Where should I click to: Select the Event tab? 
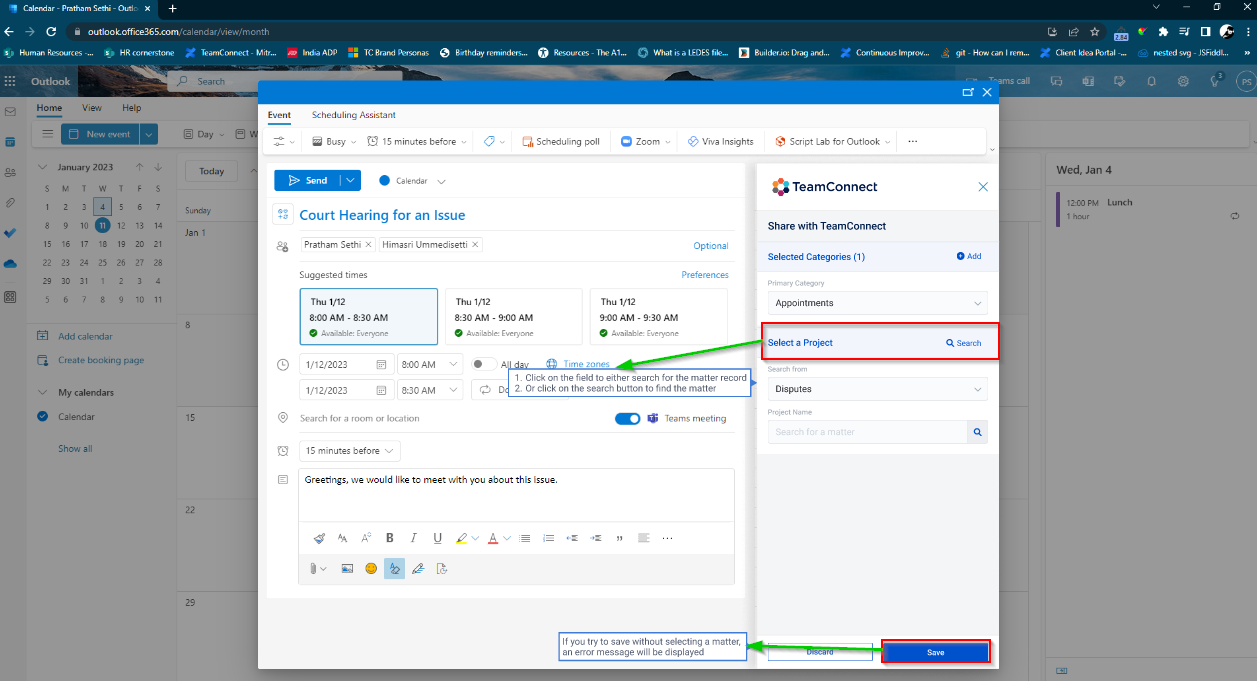pos(279,115)
